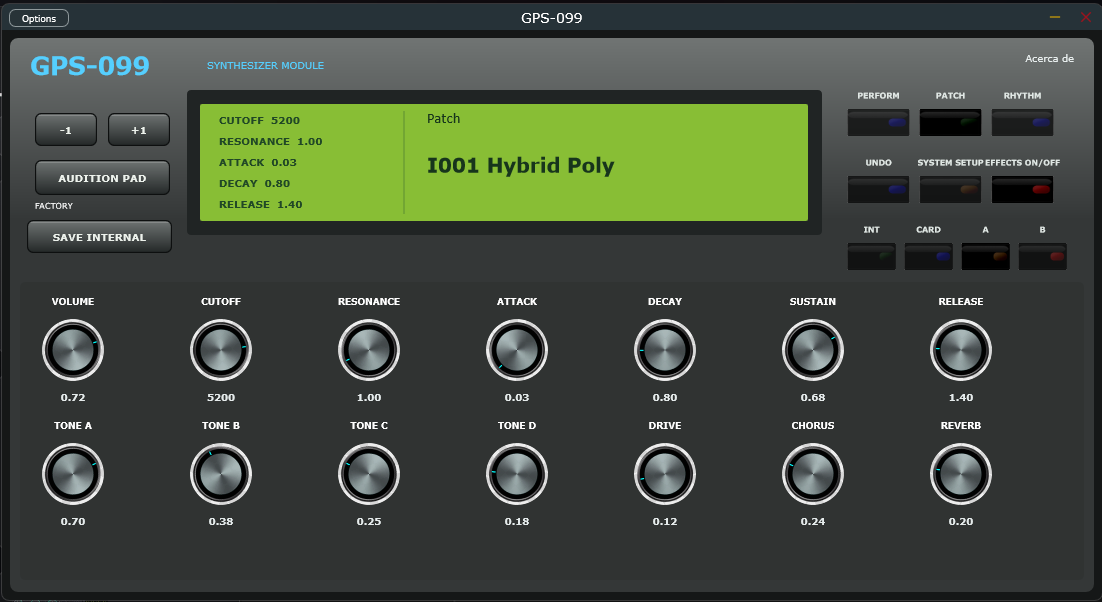Click the TONE A knob

tap(73, 474)
